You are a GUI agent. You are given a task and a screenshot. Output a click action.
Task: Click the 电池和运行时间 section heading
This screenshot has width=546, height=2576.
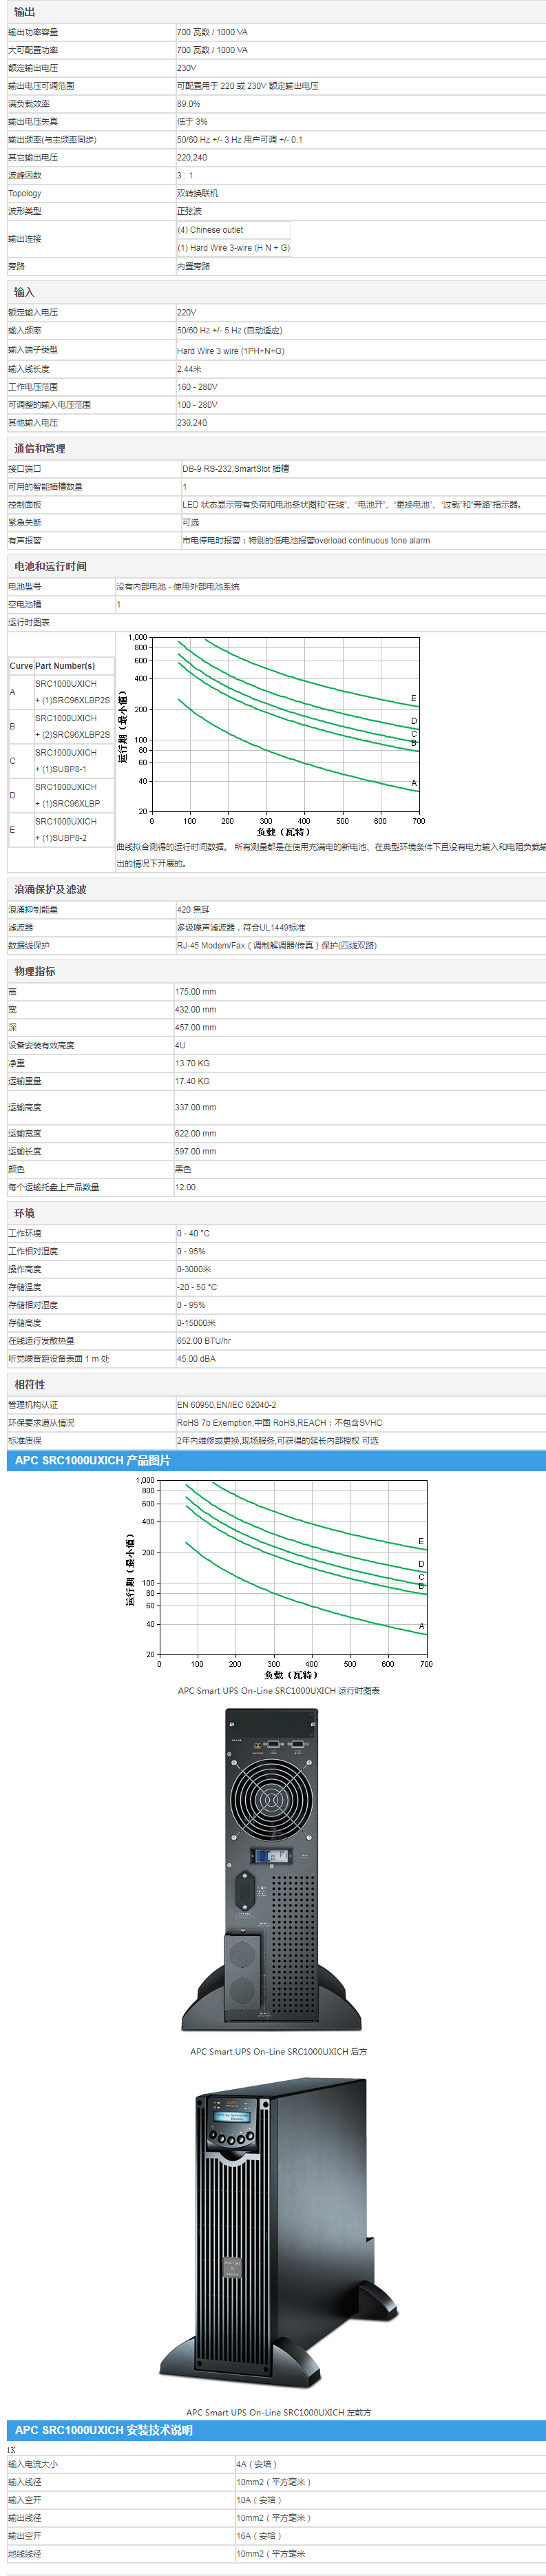click(50, 566)
